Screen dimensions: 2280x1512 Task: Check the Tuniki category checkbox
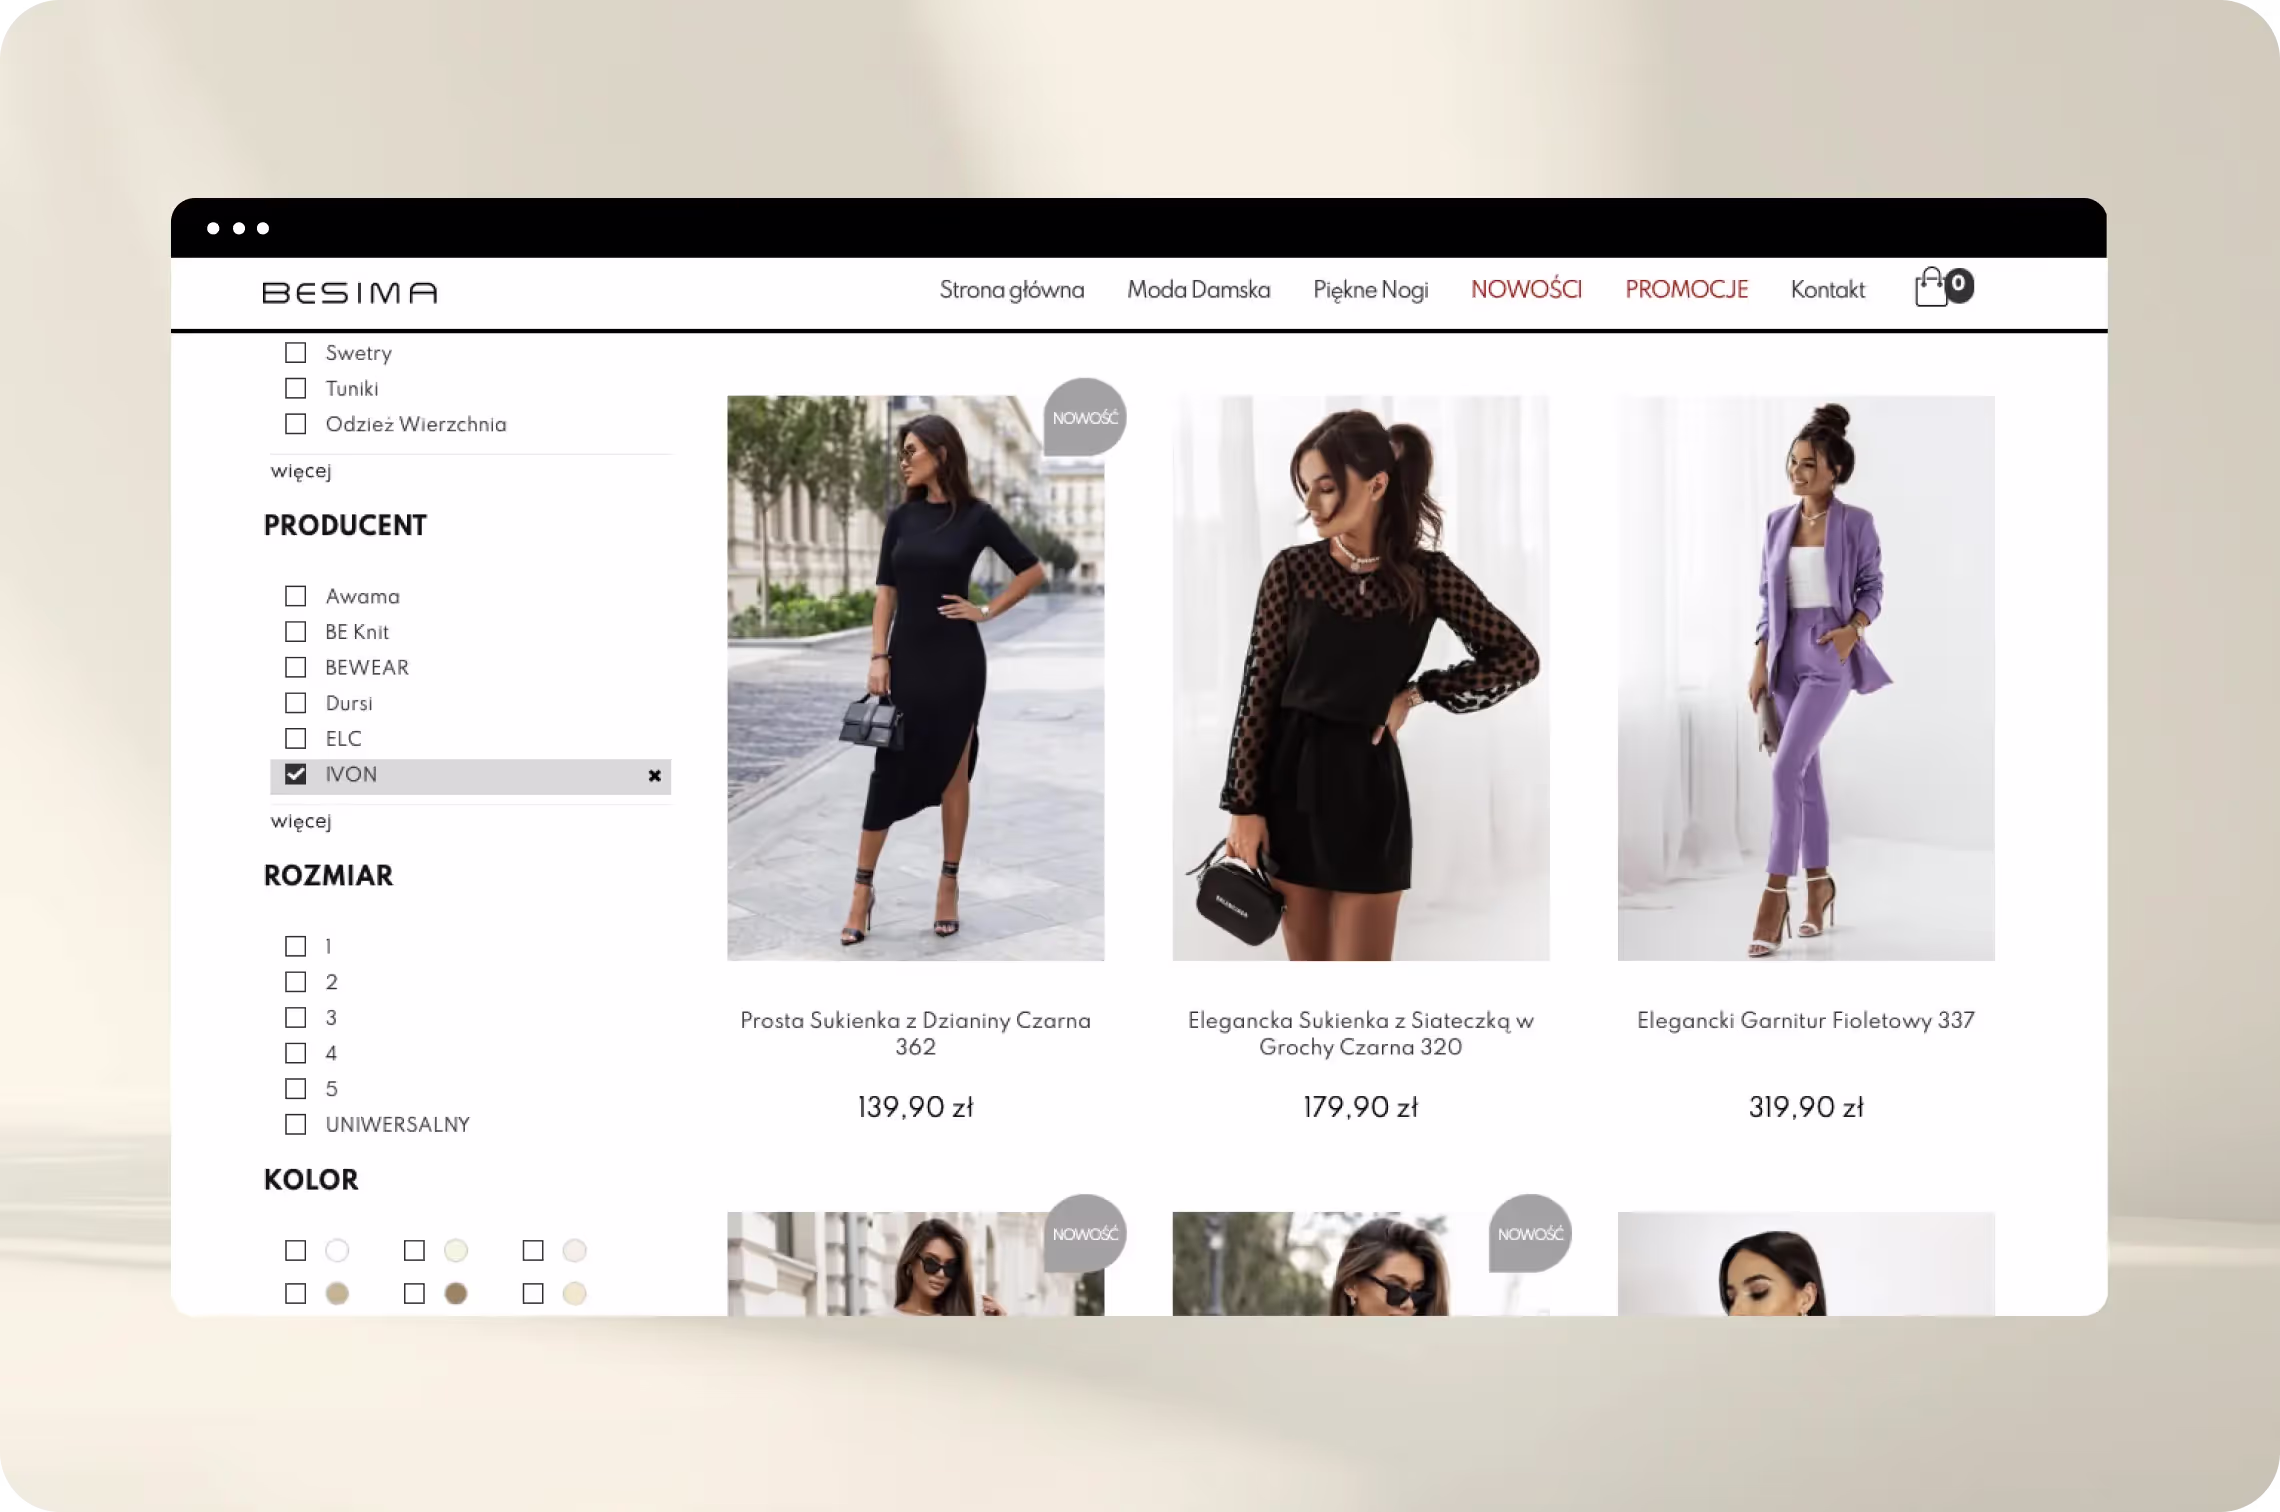coord(295,388)
